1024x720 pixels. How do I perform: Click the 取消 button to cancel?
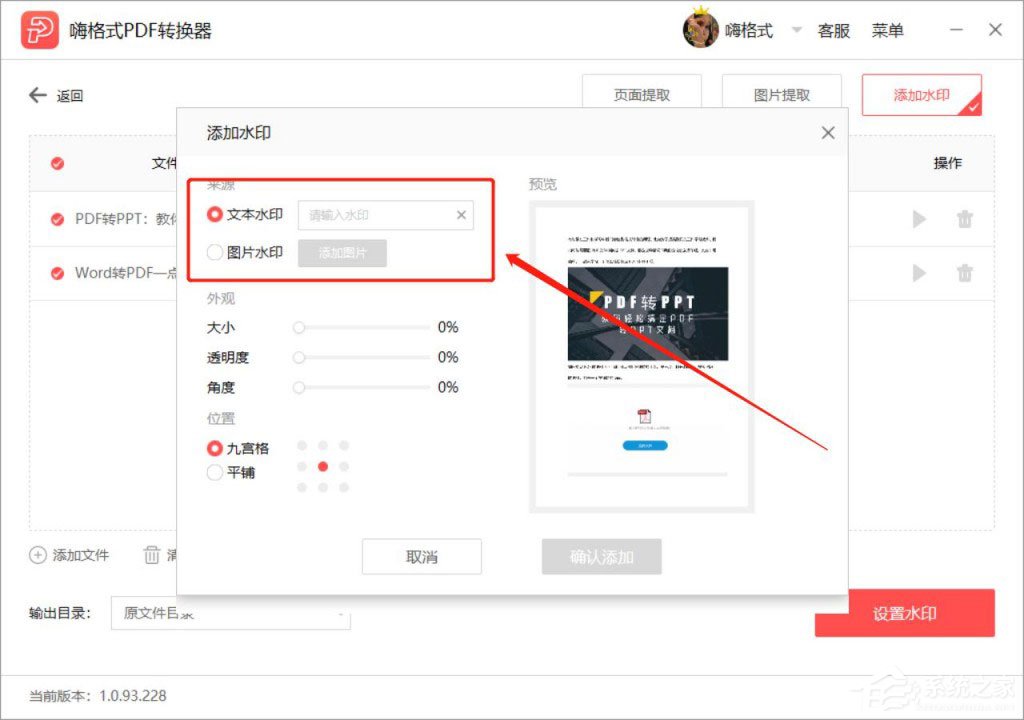[421, 557]
